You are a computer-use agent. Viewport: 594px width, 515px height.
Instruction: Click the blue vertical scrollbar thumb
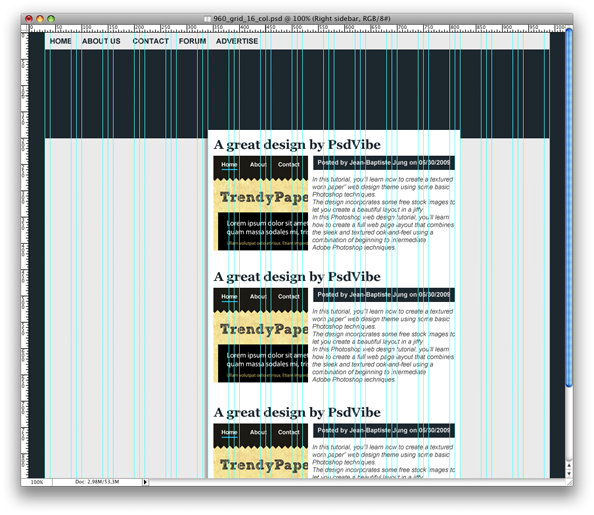(x=569, y=208)
